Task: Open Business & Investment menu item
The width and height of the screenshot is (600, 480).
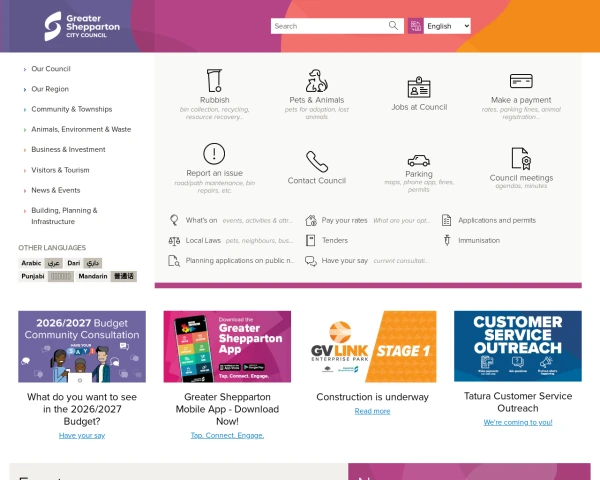Action: (x=68, y=150)
